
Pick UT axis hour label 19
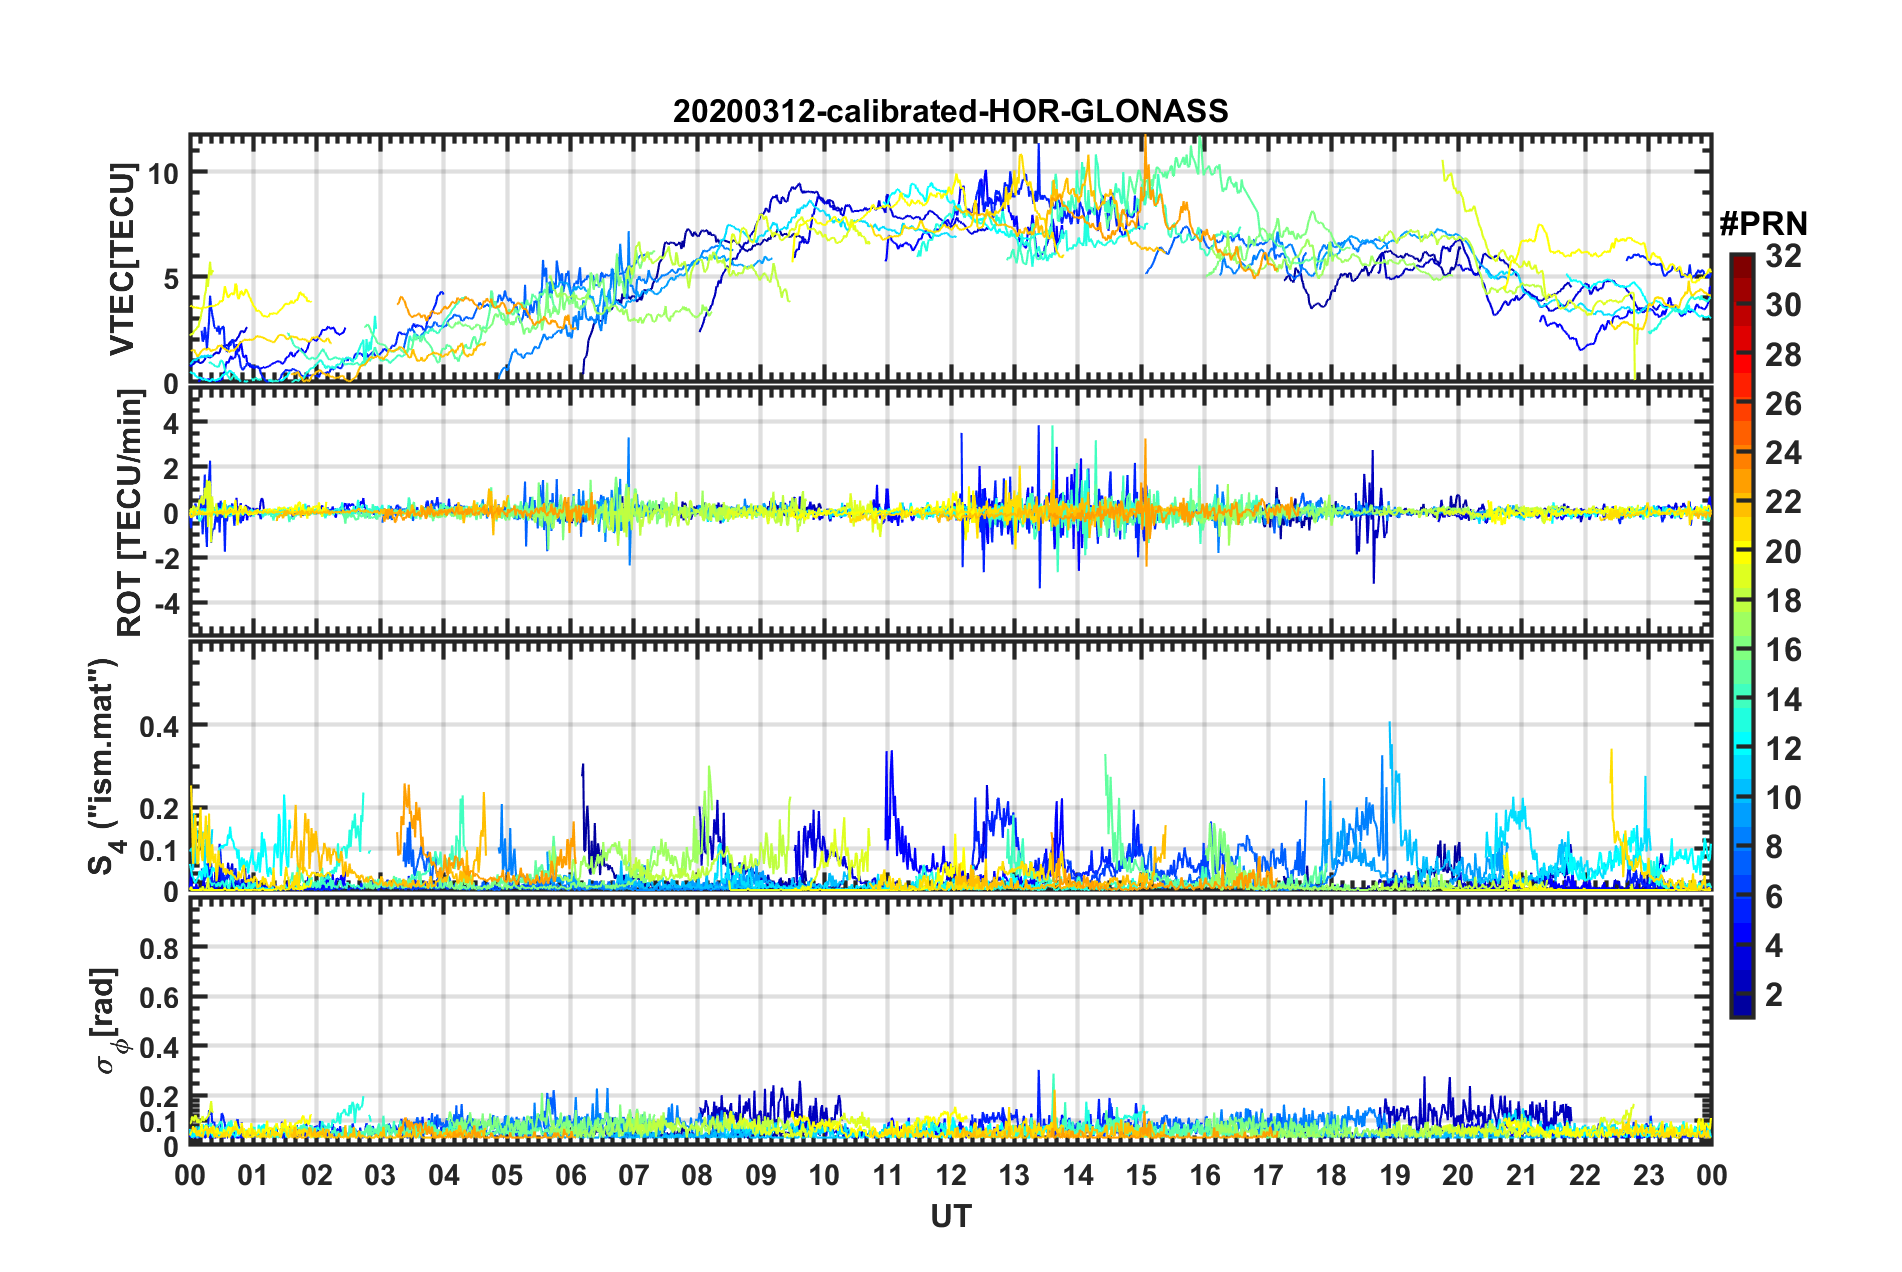[1395, 1175]
